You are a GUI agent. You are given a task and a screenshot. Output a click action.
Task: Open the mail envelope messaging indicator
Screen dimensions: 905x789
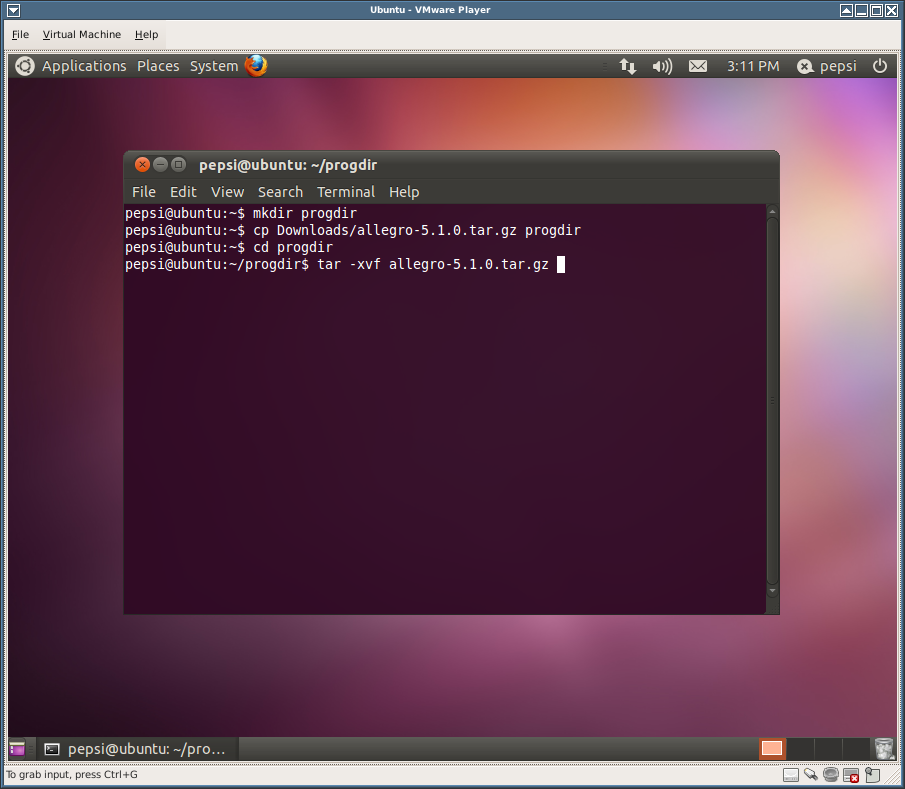coord(698,66)
